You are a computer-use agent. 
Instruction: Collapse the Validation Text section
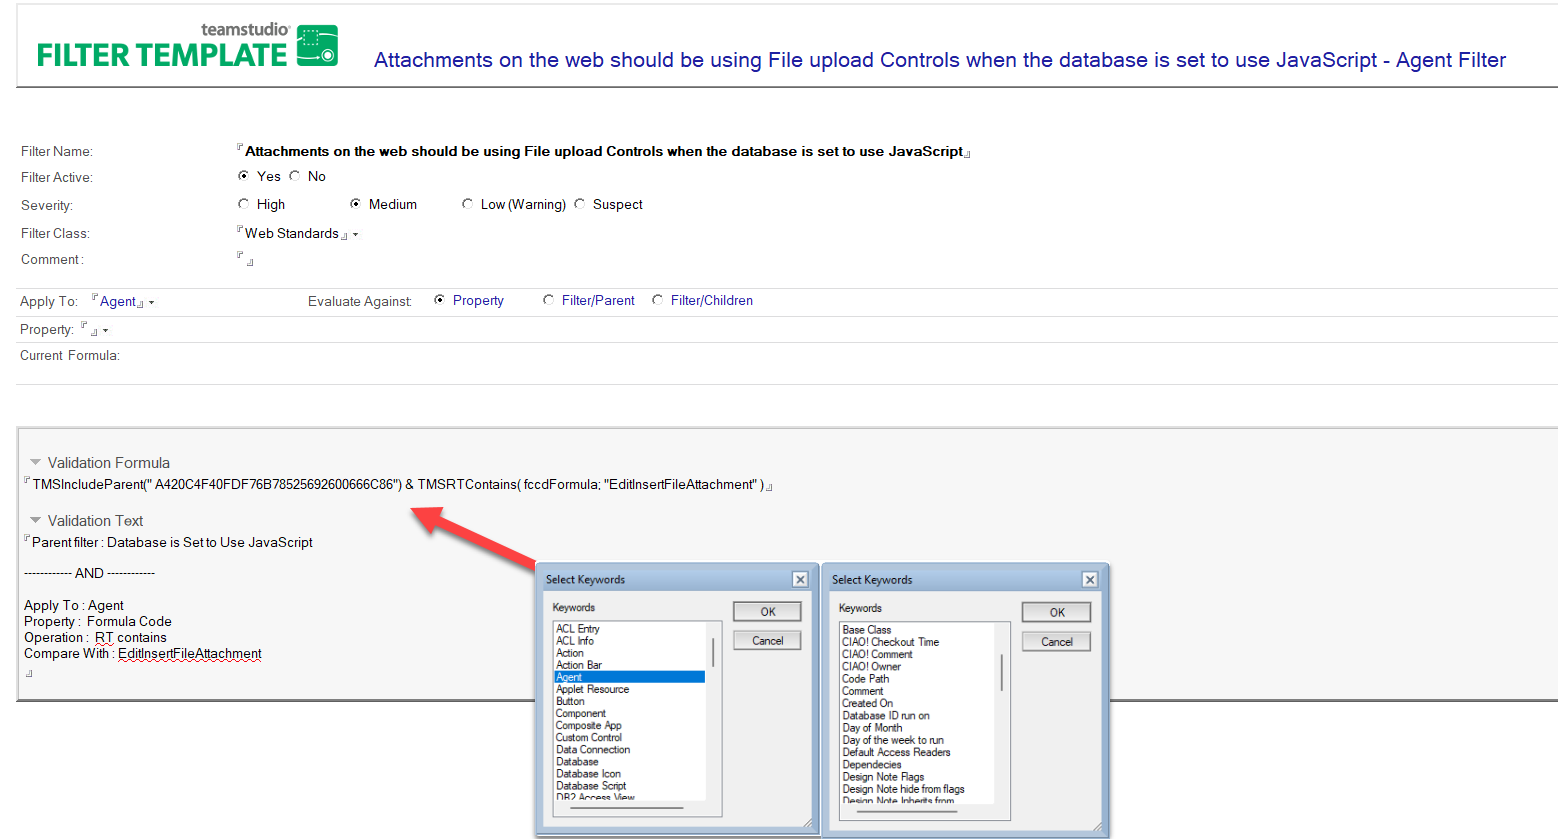[x=36, y=521]
